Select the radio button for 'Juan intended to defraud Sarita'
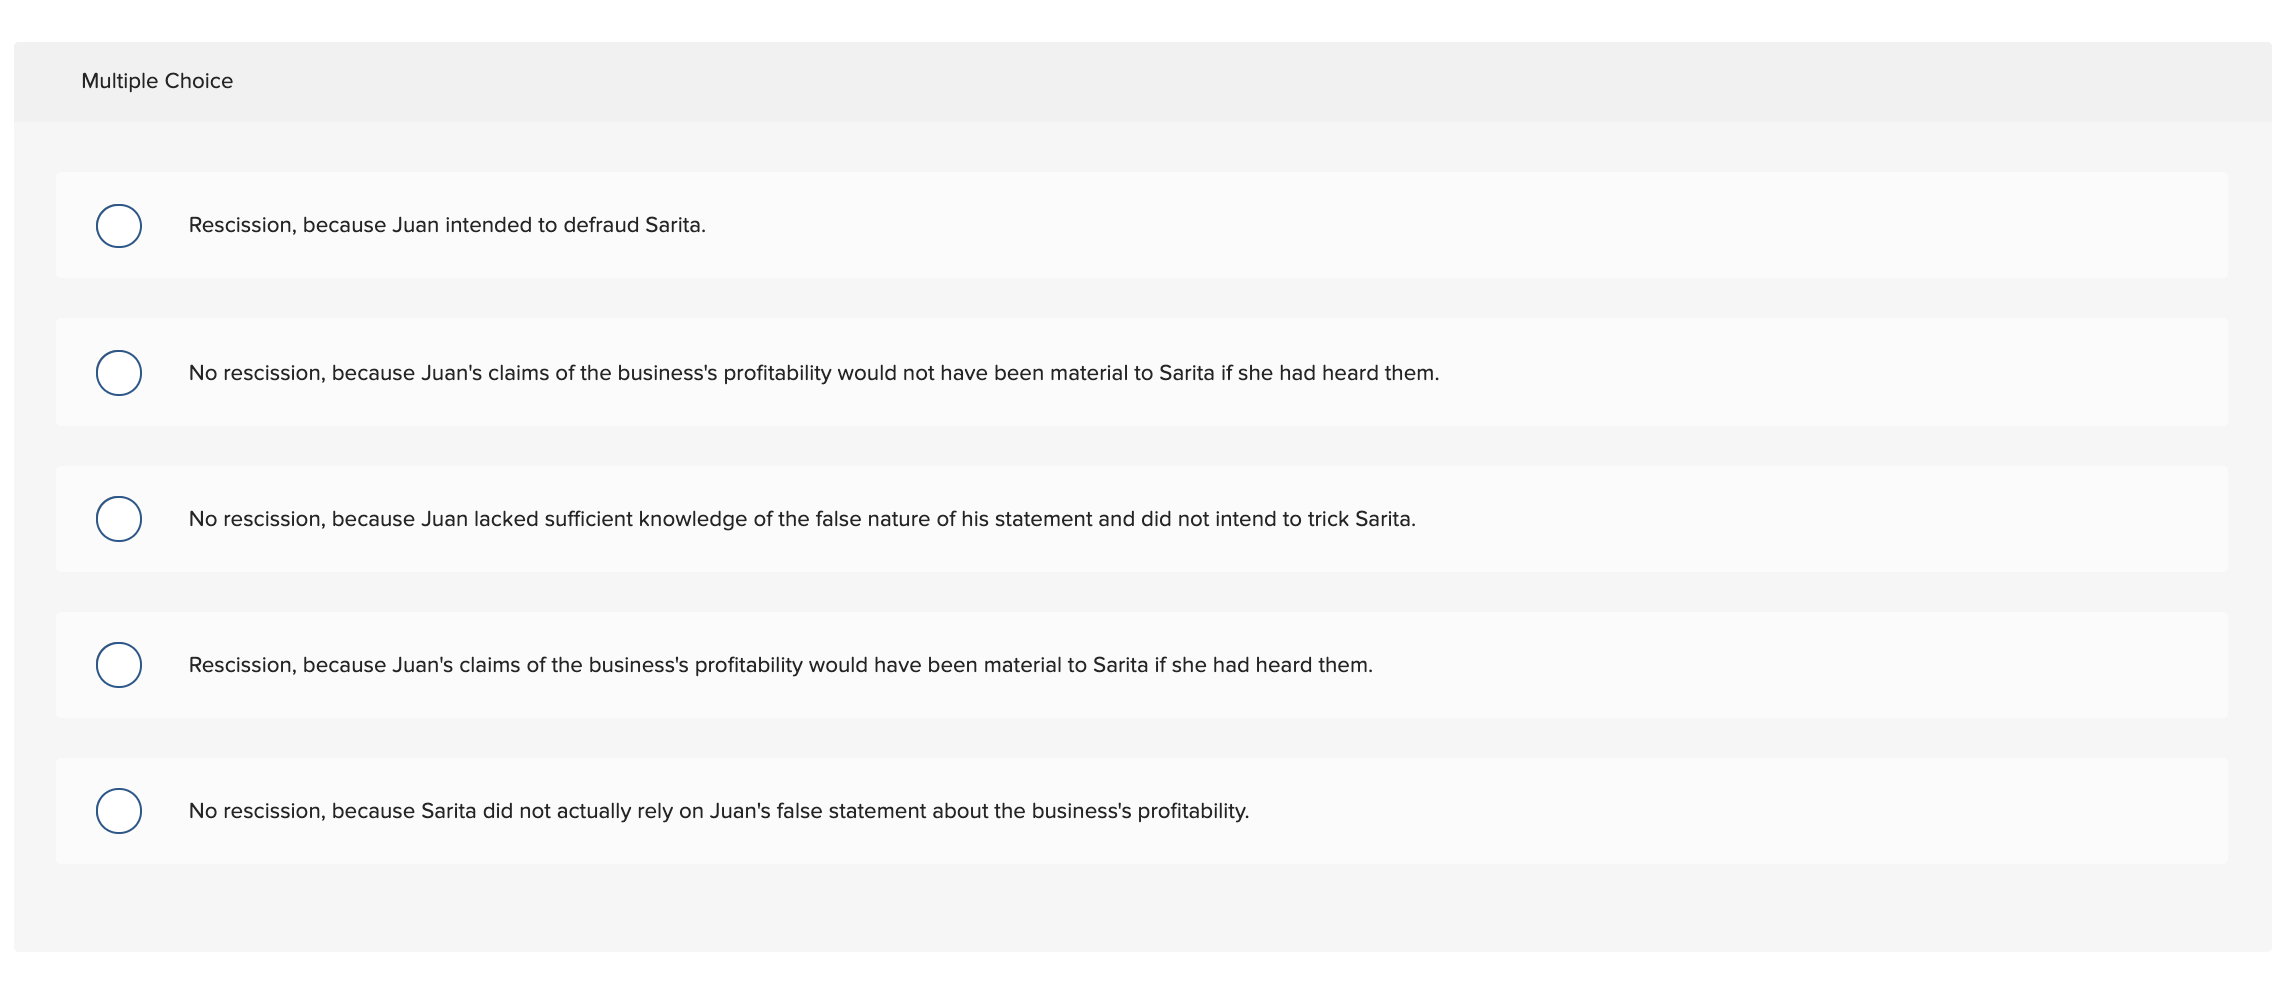This screenshot has height=986, width=2274. (x=119, y=226)
